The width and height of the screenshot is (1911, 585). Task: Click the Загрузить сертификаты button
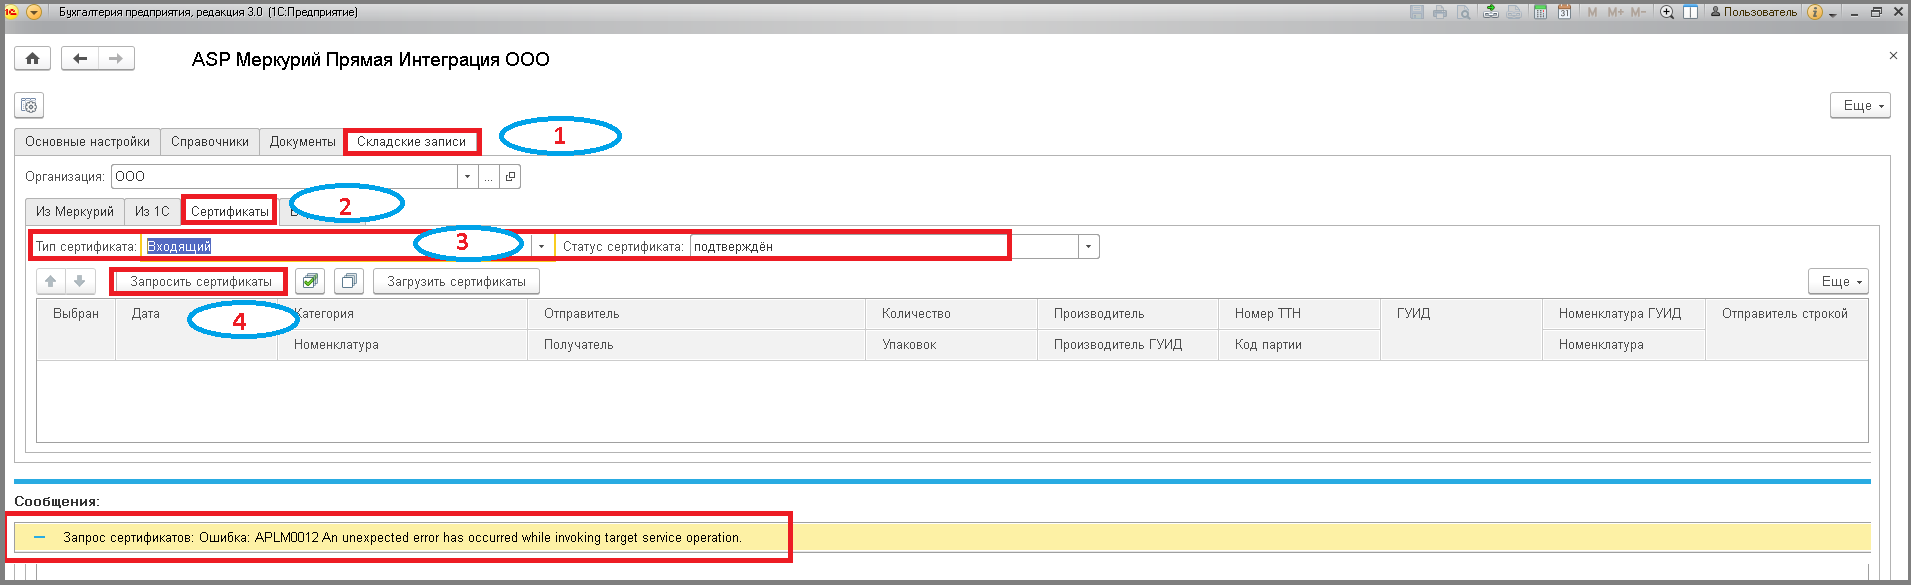tap(456, 281)
